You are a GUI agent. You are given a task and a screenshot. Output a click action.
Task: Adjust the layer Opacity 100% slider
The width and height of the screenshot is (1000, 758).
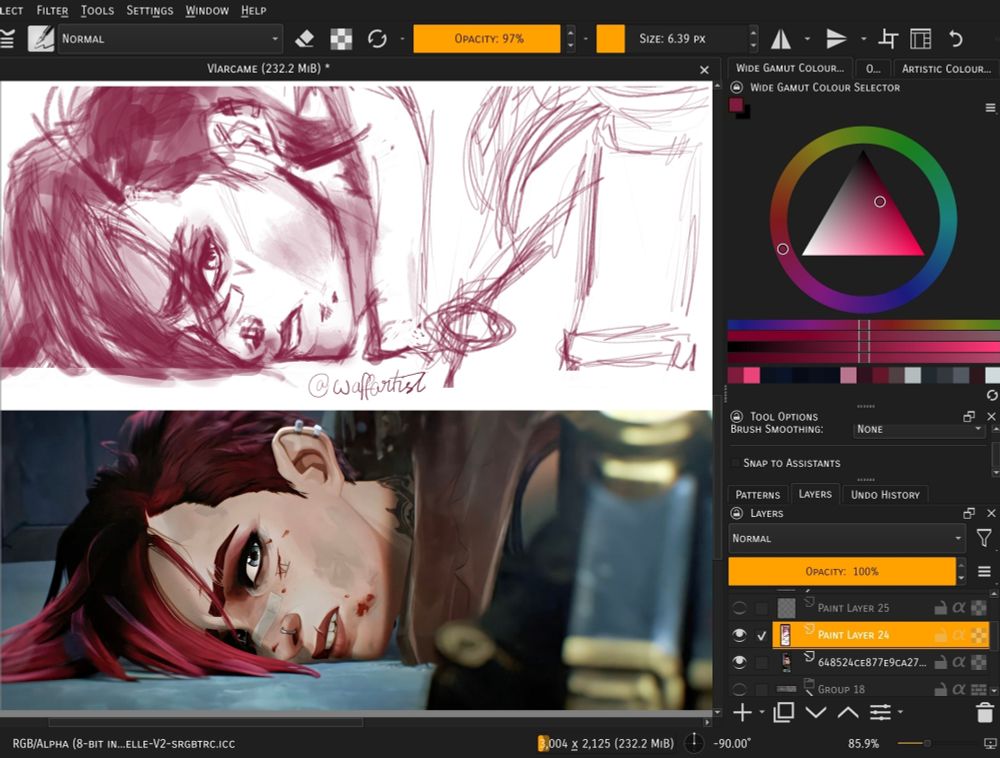[842, 571]
